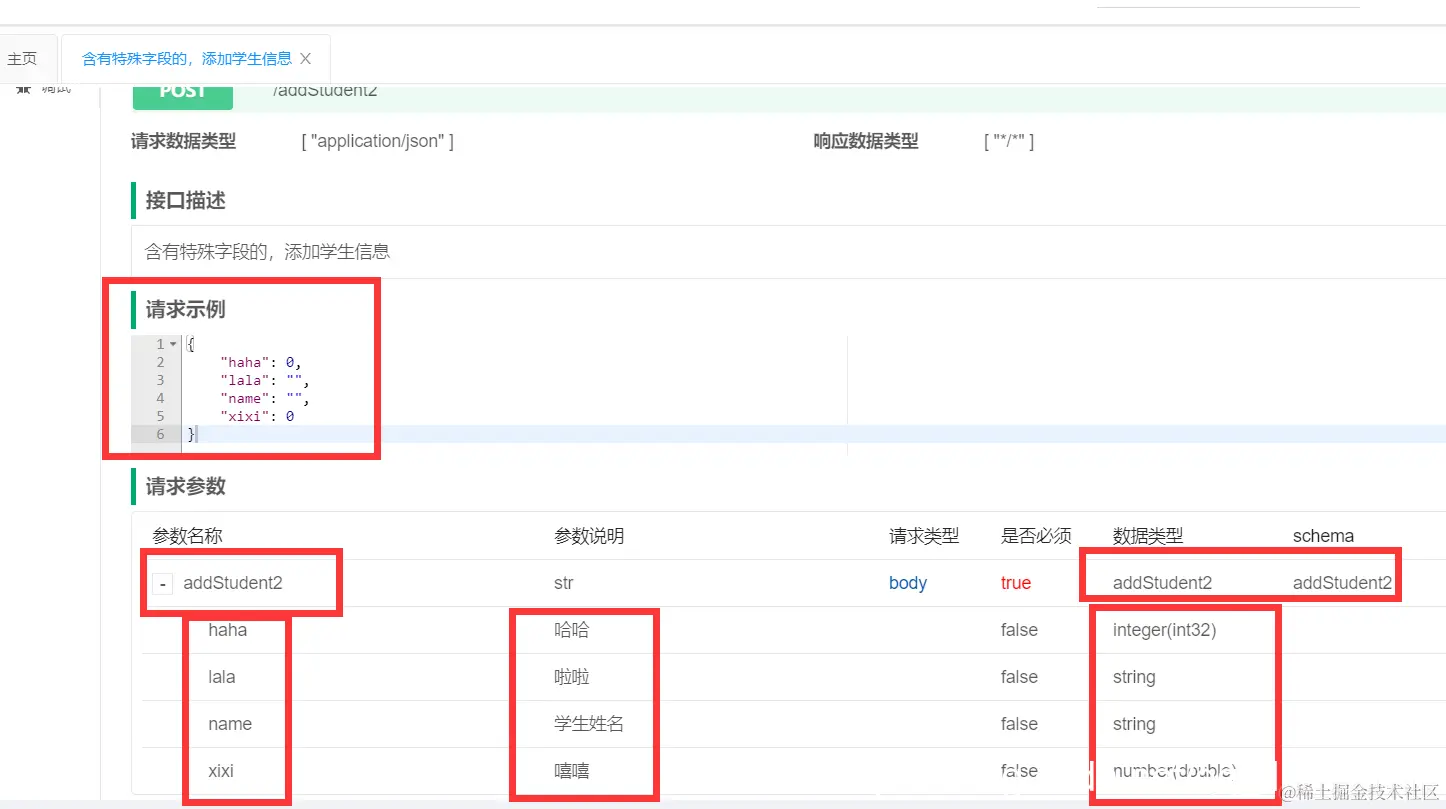The height and width of the screenshot is (809, 1446).
Task: Click the /addStudent2 endpoint path
Action: (325, 91)
